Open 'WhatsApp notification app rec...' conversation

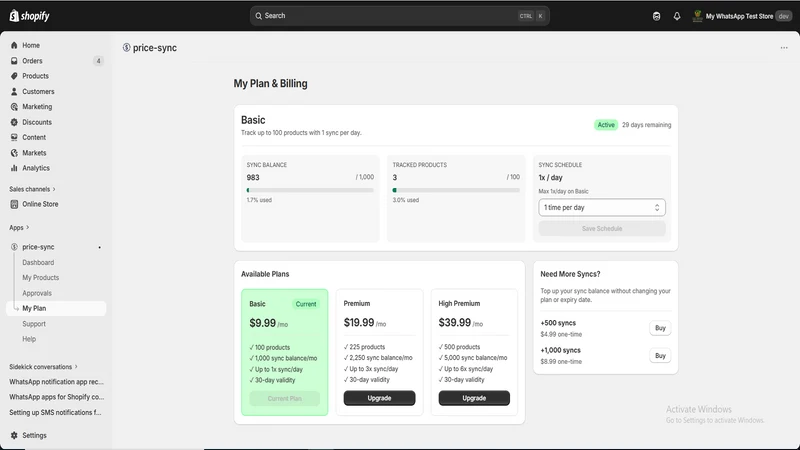56,382
